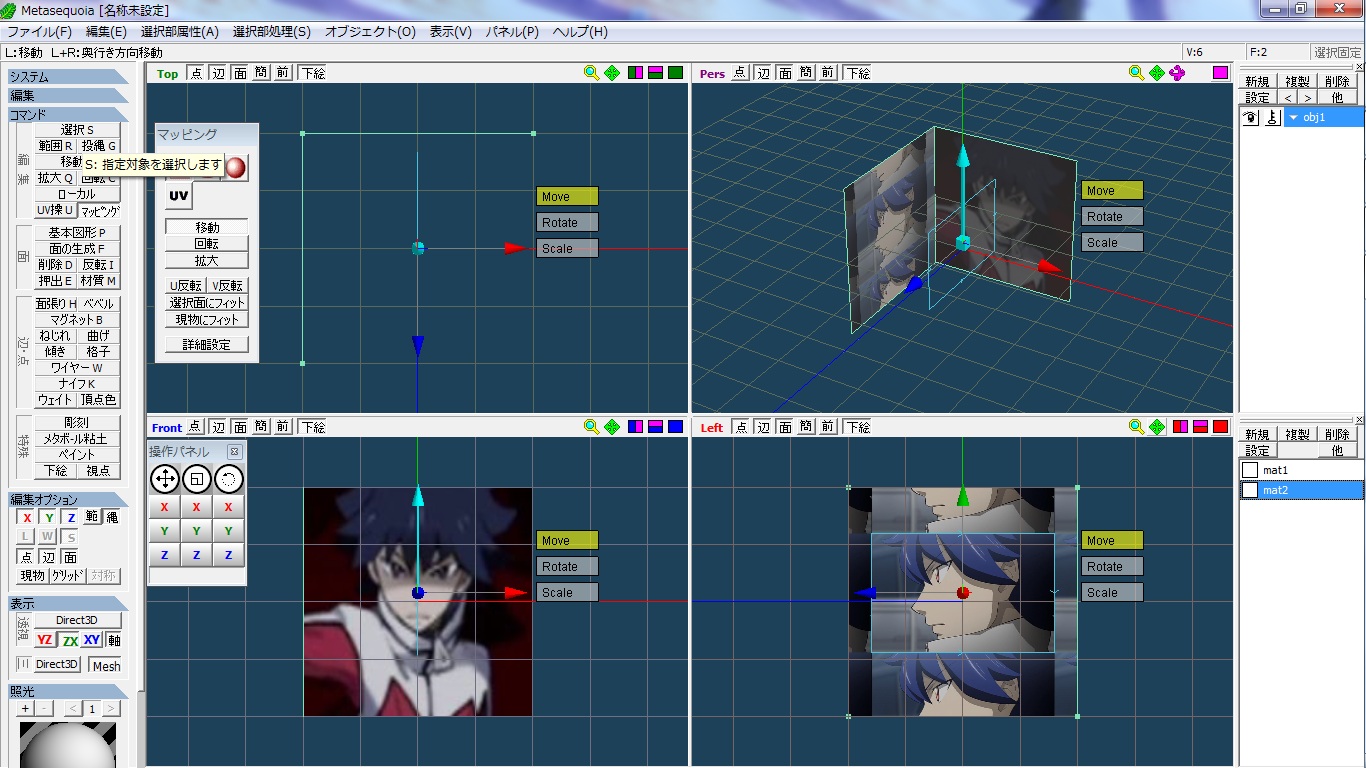Screen dimensions: 1366x768
Task: Click the solid green square icon in the Top view header
Action: pyautogui.click(x=675, y=73)
